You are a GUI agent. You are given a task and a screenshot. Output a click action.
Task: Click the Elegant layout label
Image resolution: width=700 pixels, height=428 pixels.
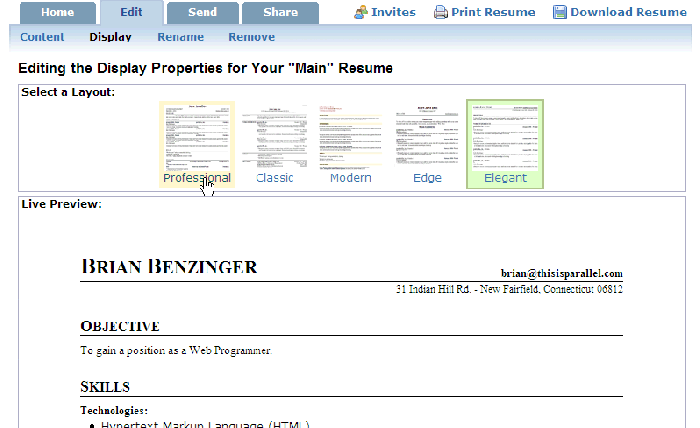click(505, 178)
